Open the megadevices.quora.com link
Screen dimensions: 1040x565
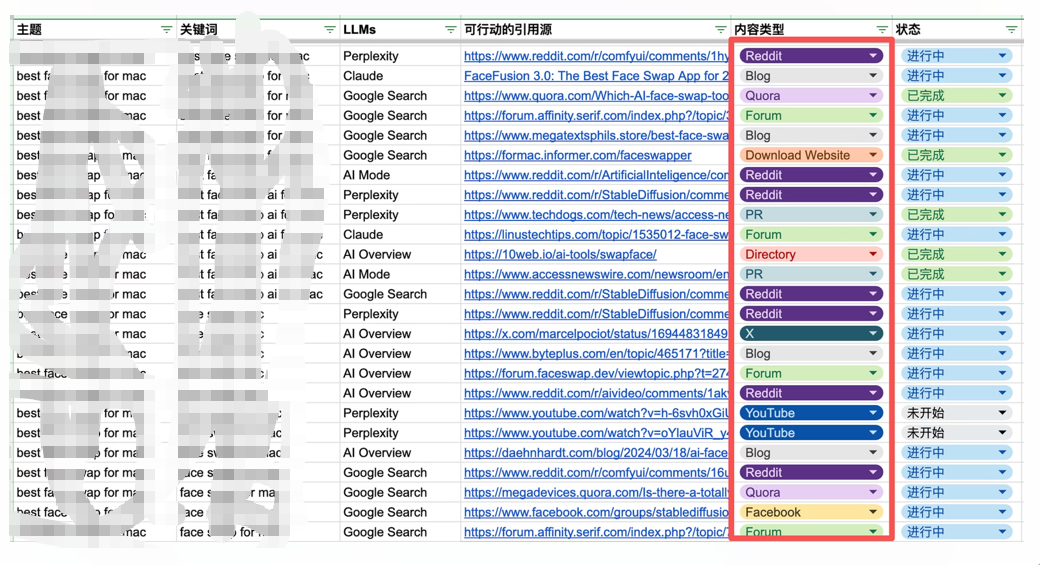pos(596,493)
